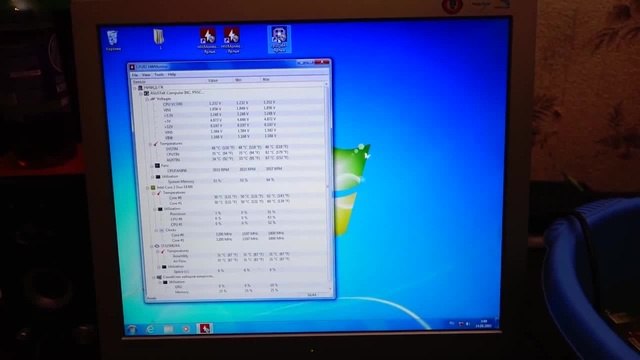This screenshot has height=360, width=640.
Task: Click the green CPU icon for Intel Core 2 Duo
Action: point(153,187)
